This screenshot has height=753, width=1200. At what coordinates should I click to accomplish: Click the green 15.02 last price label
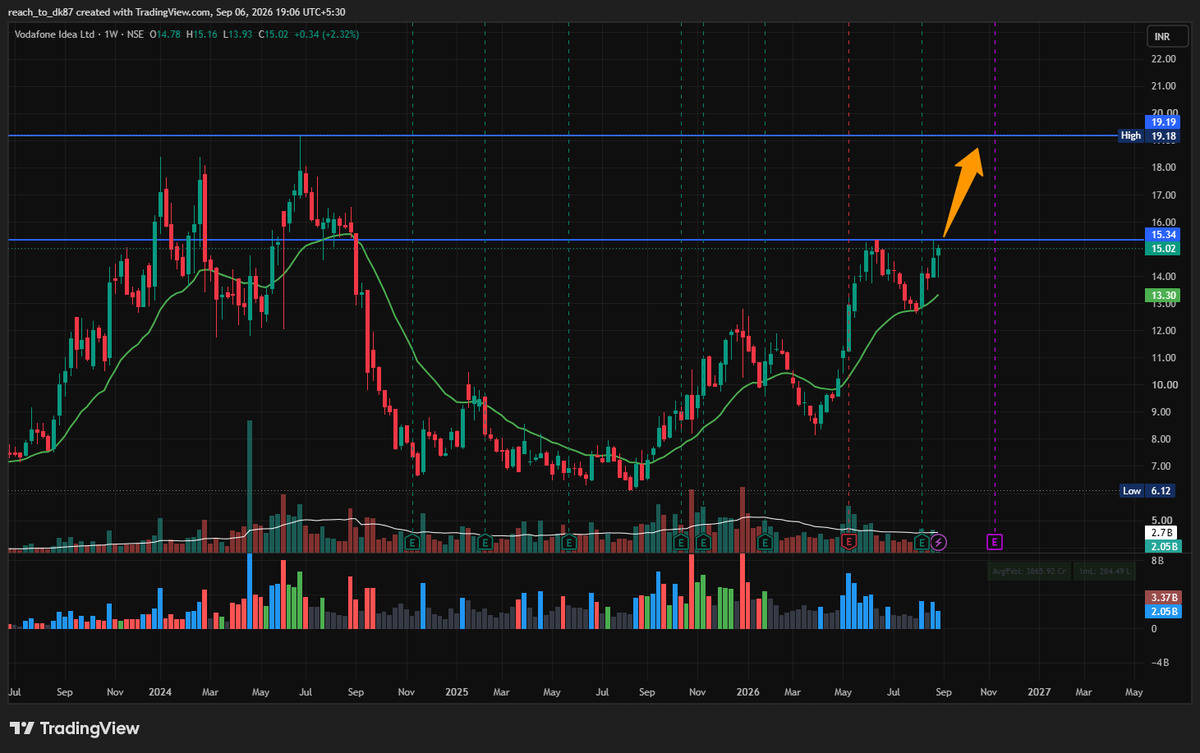(1162, 248)
